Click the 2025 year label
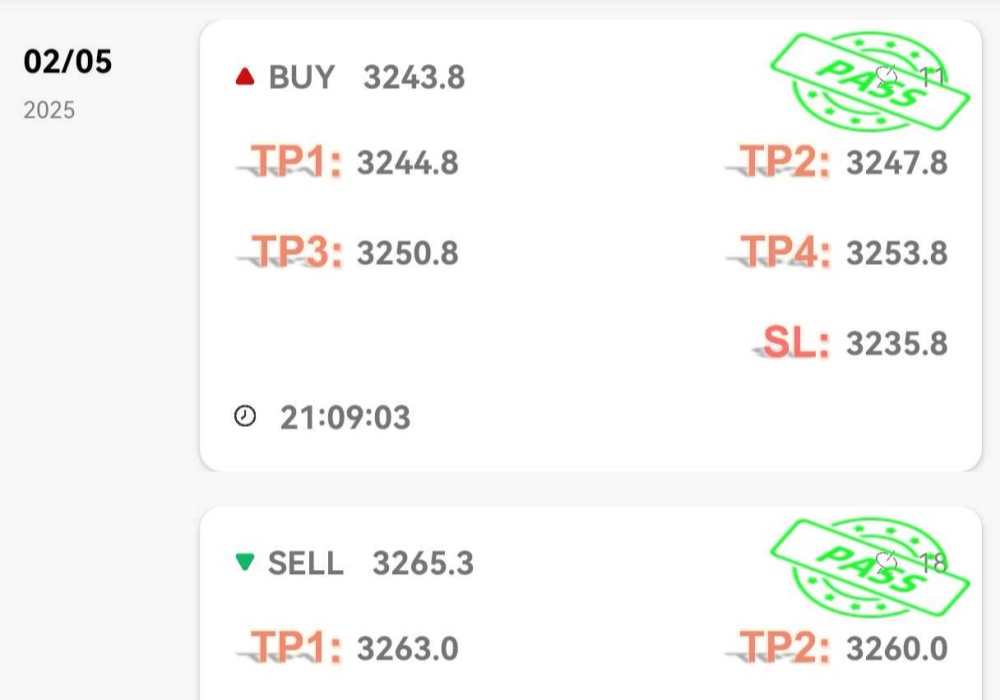This screenshot has height=700, width=1000. [x=49, y=110]
